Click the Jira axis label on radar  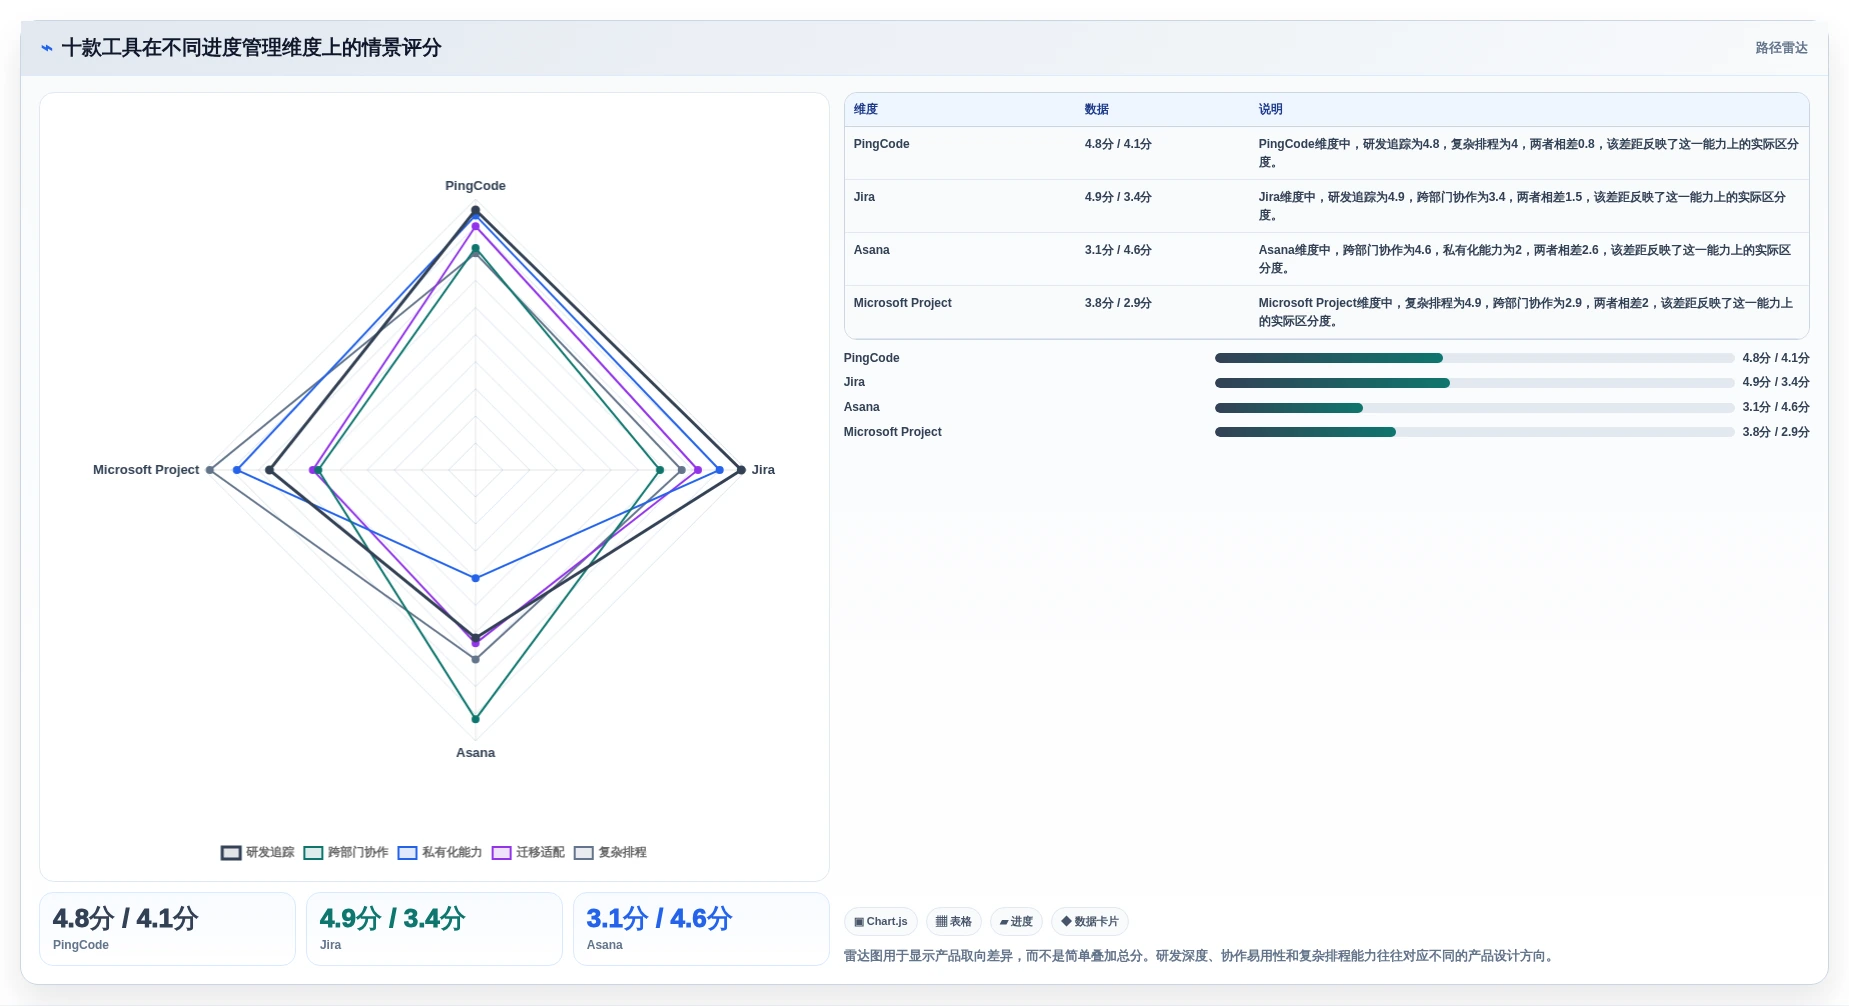pos(763,470)
